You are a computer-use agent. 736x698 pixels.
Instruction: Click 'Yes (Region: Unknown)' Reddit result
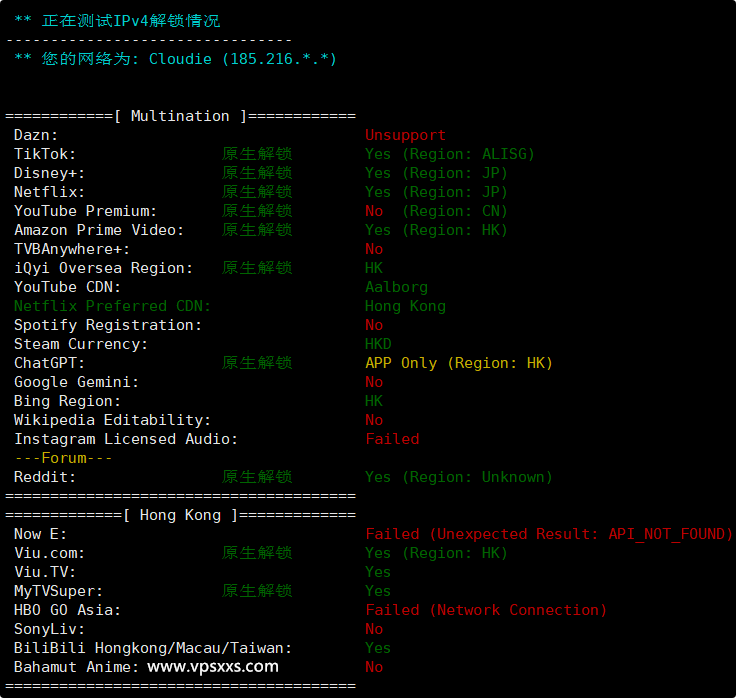pos(459,477)
